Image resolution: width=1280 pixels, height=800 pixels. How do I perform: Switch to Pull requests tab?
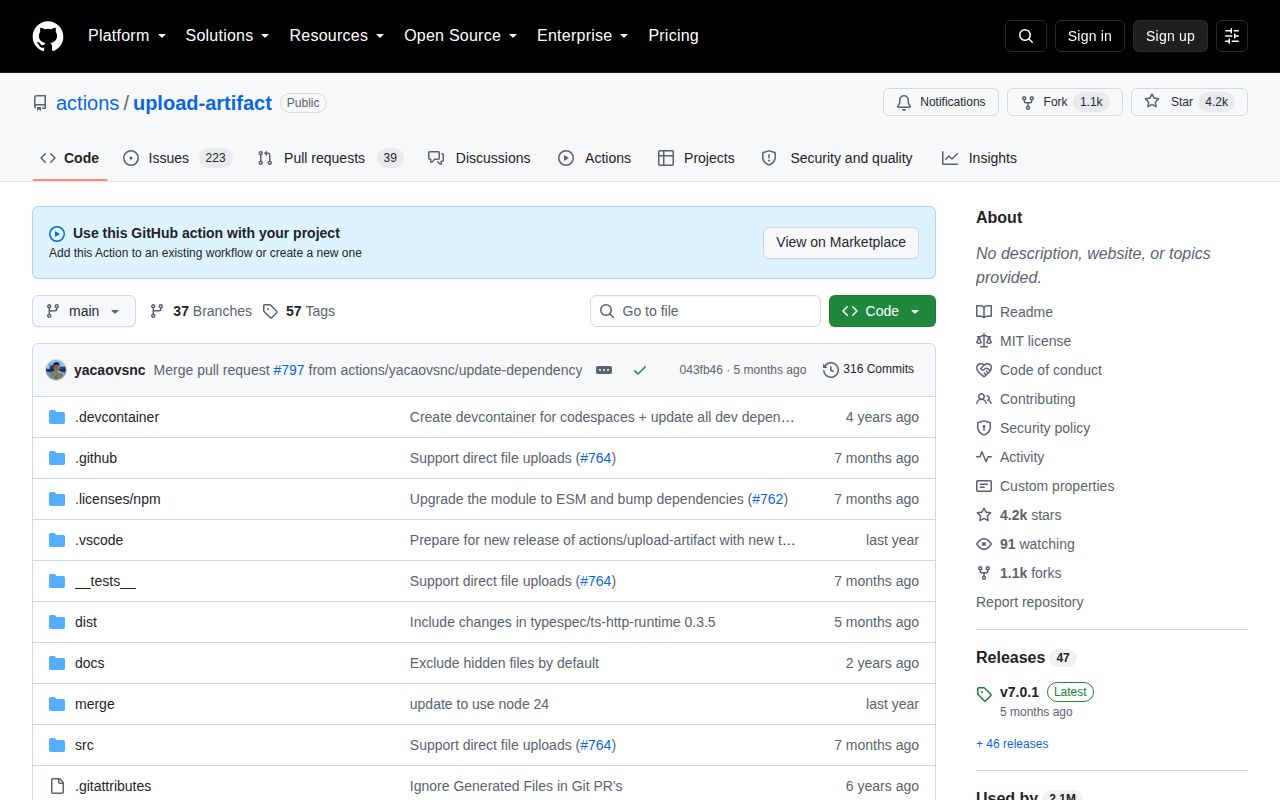(x=330, y=158)
